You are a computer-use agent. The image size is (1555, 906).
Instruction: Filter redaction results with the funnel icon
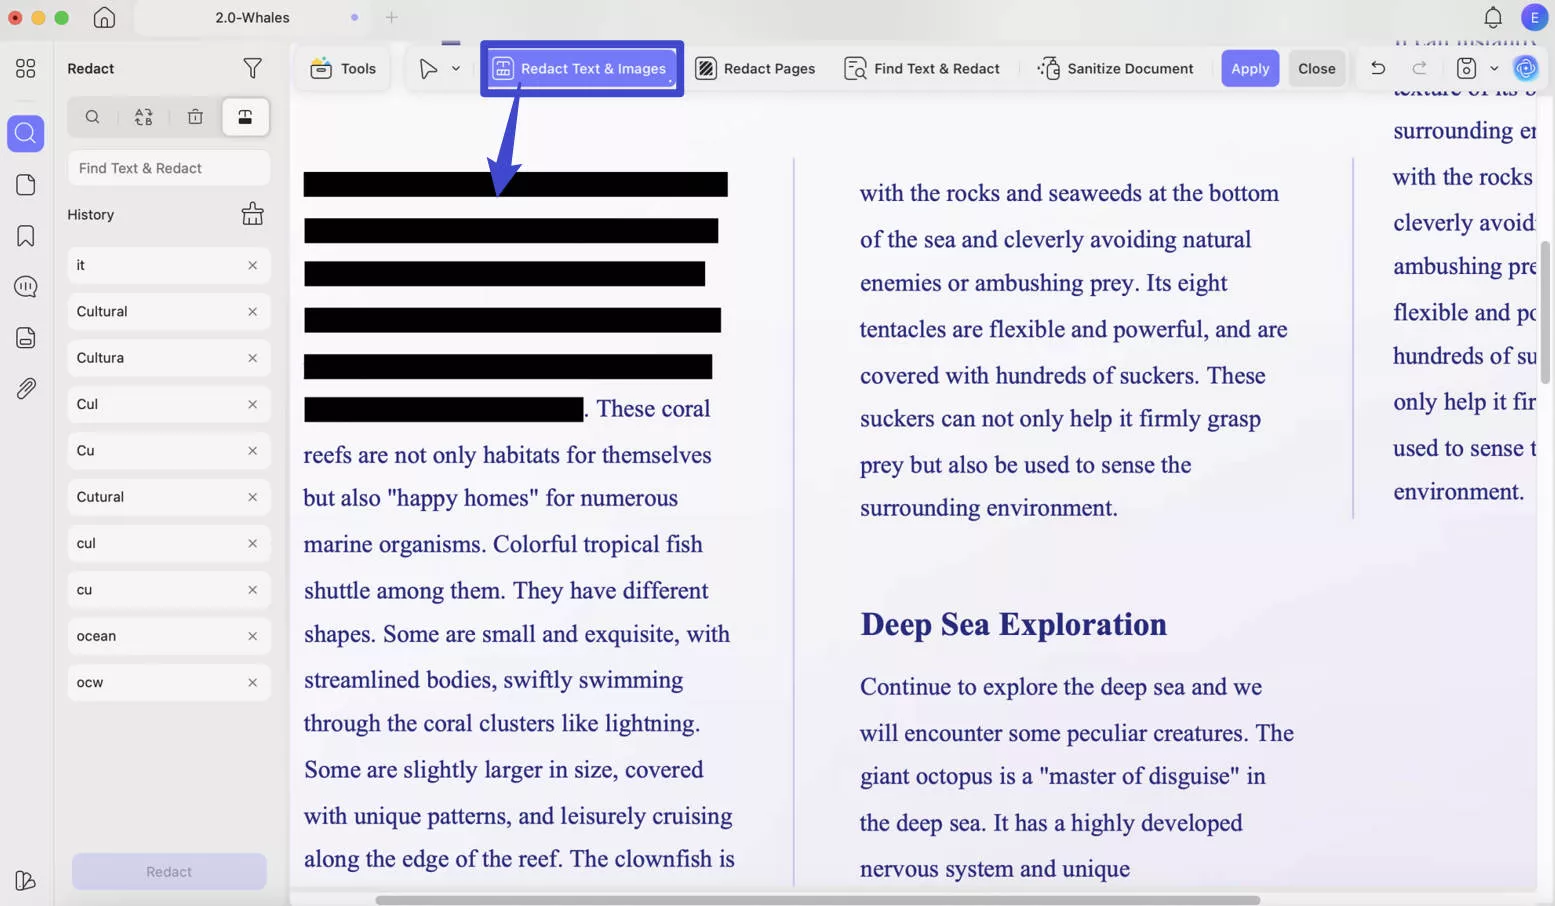252,68
